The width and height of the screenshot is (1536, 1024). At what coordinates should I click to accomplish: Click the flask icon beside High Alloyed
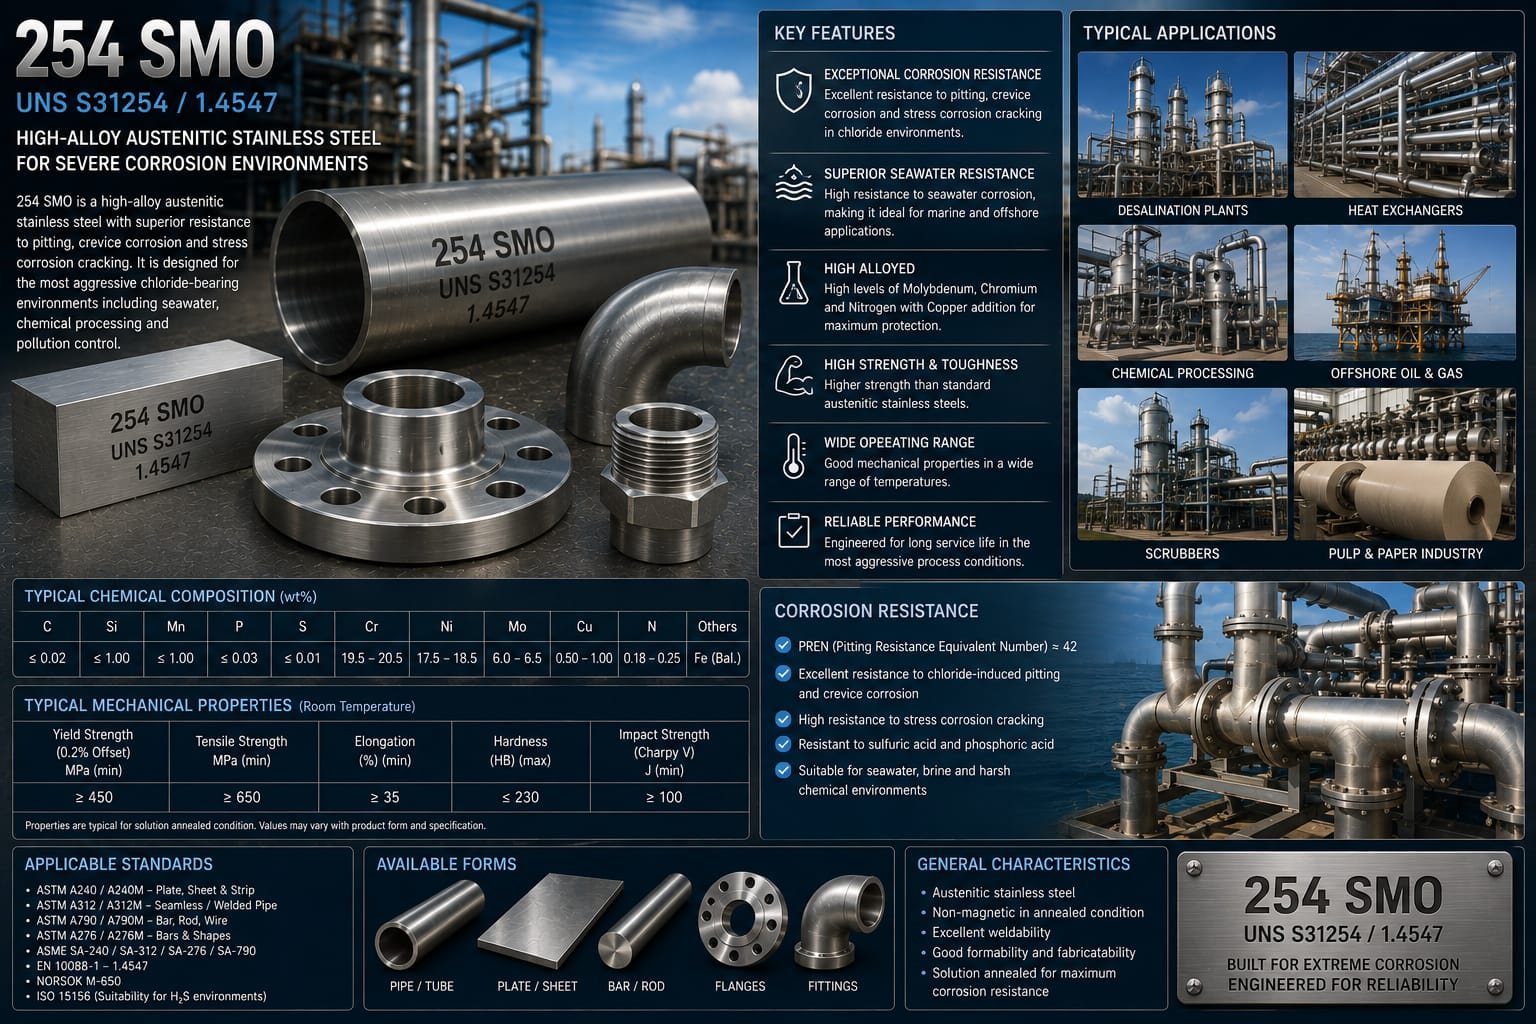[793, 282]
